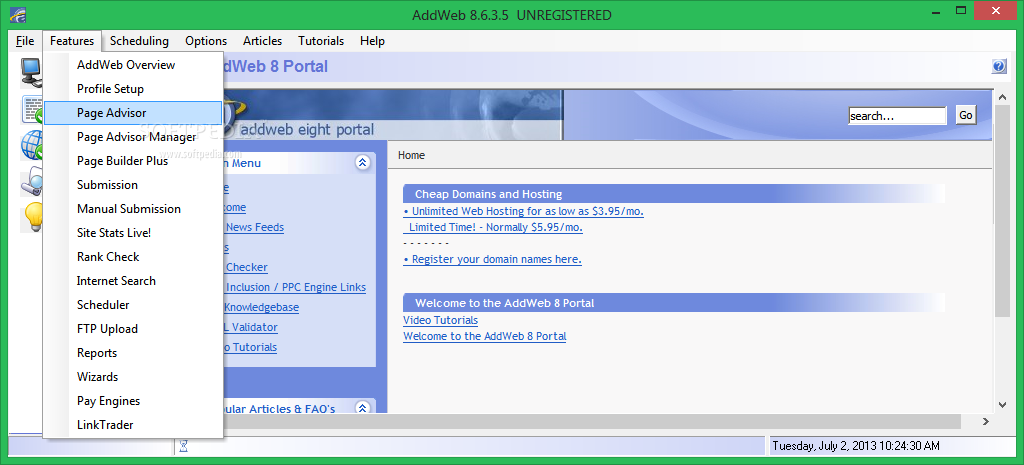
Task: Choose FTP Upload menu entry
Action: pyautogui.click(x=133, y=329)
